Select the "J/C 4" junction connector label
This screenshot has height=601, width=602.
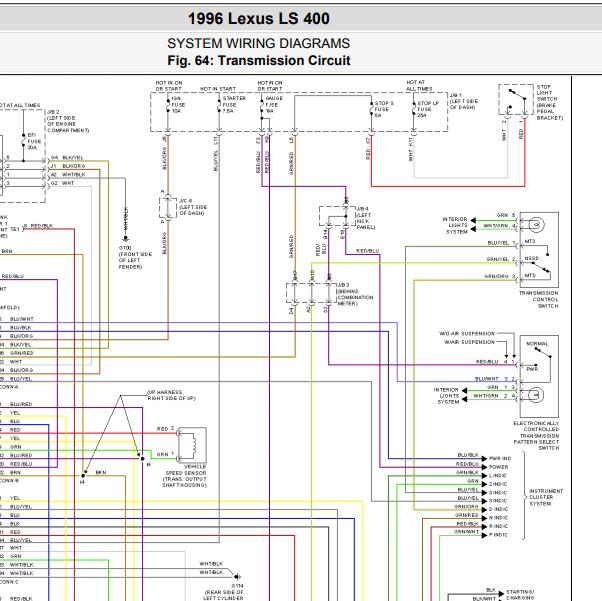193,207
